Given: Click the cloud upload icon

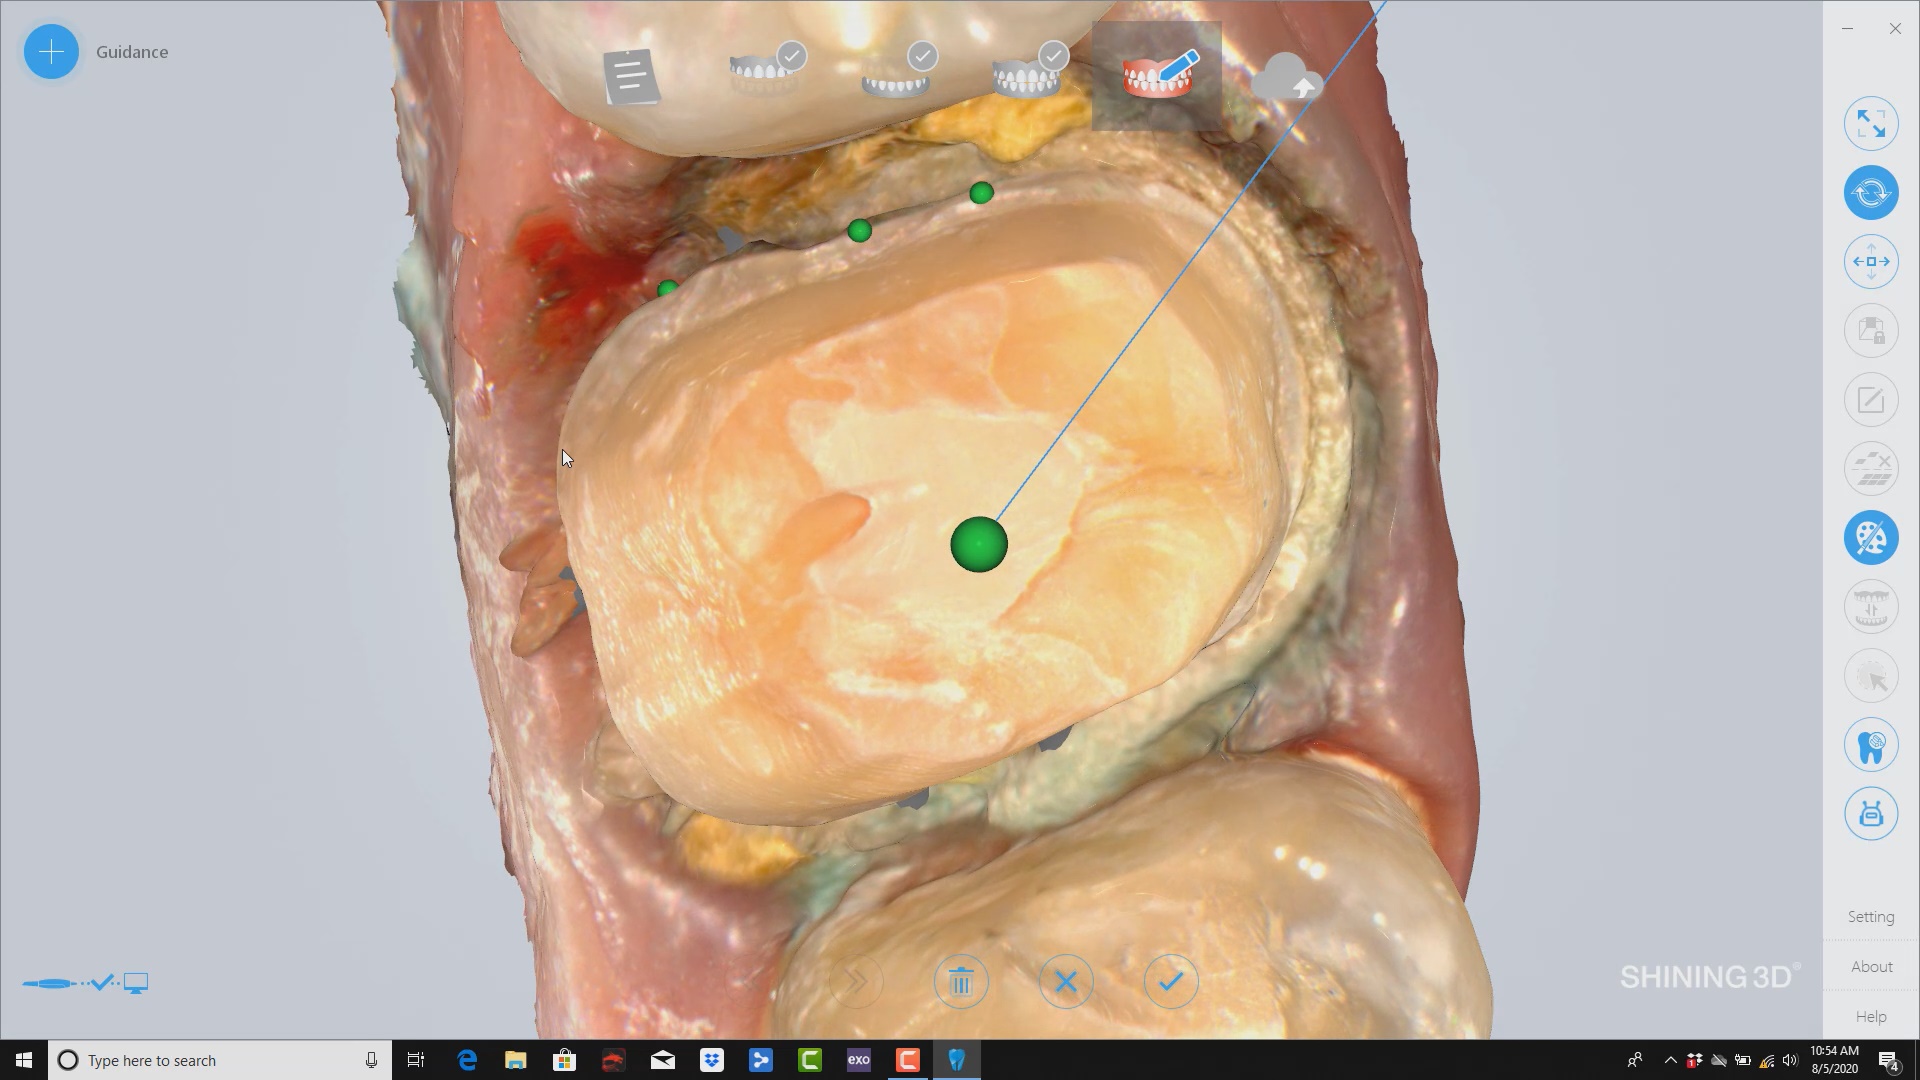Looking at the screenshot, I should [x=1287, y=78].
